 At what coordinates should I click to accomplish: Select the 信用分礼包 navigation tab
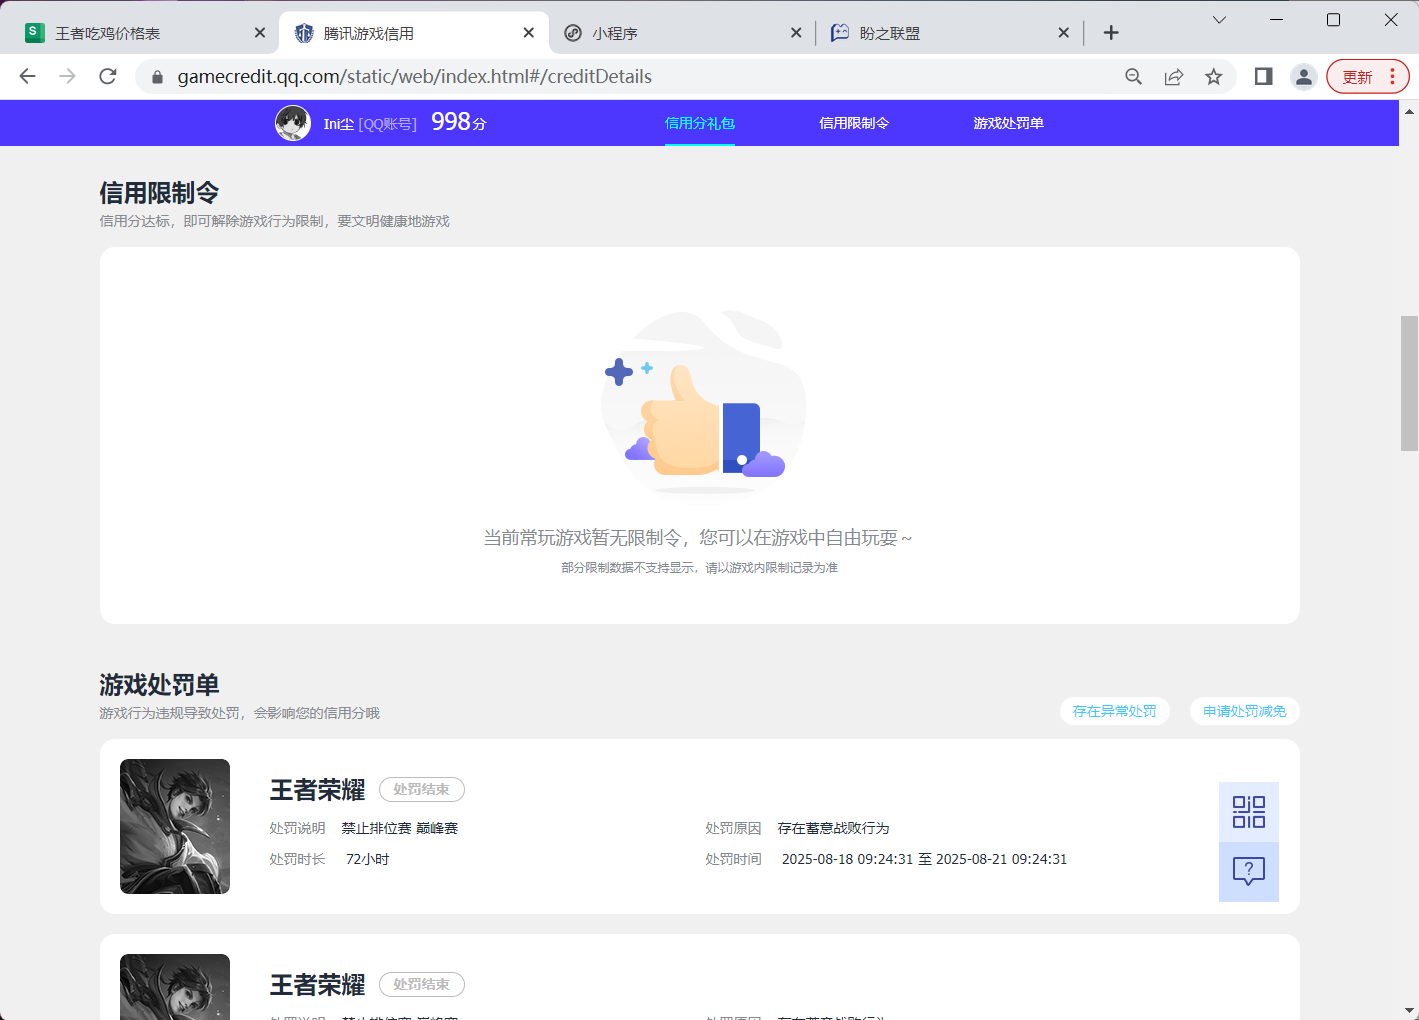click(x=700, y=123)
